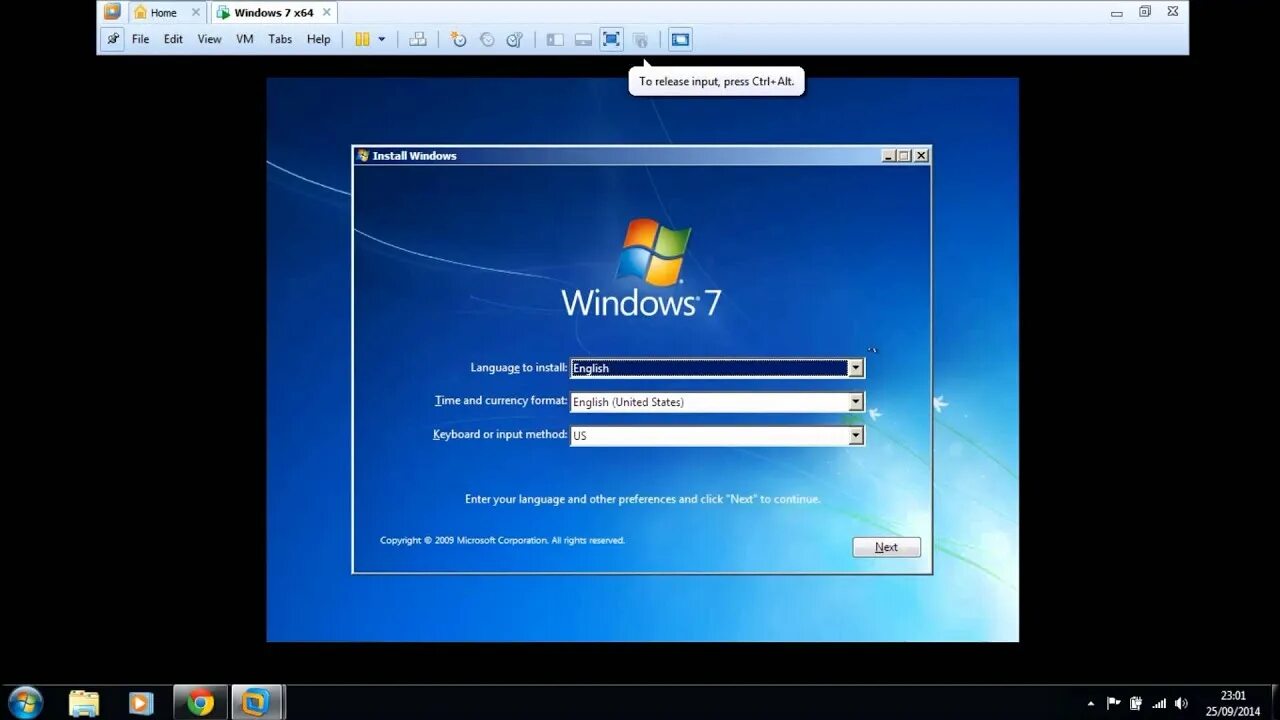This screenshot has height=720, width=1280.
Task: Click the VMware Workstation logo icon
Action: (x=112, y=12)
